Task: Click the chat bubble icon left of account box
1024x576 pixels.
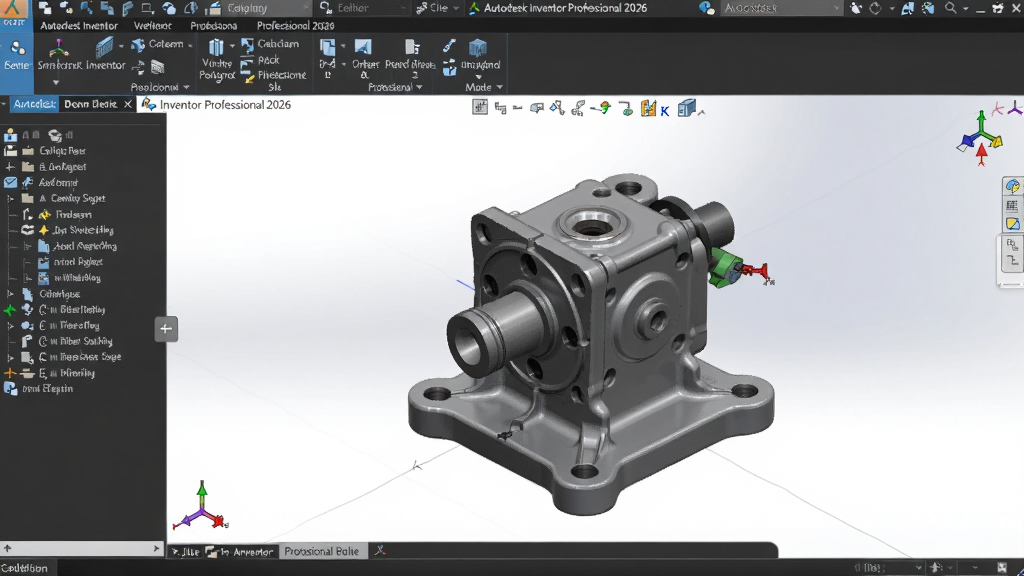Action: click(706, 8)
